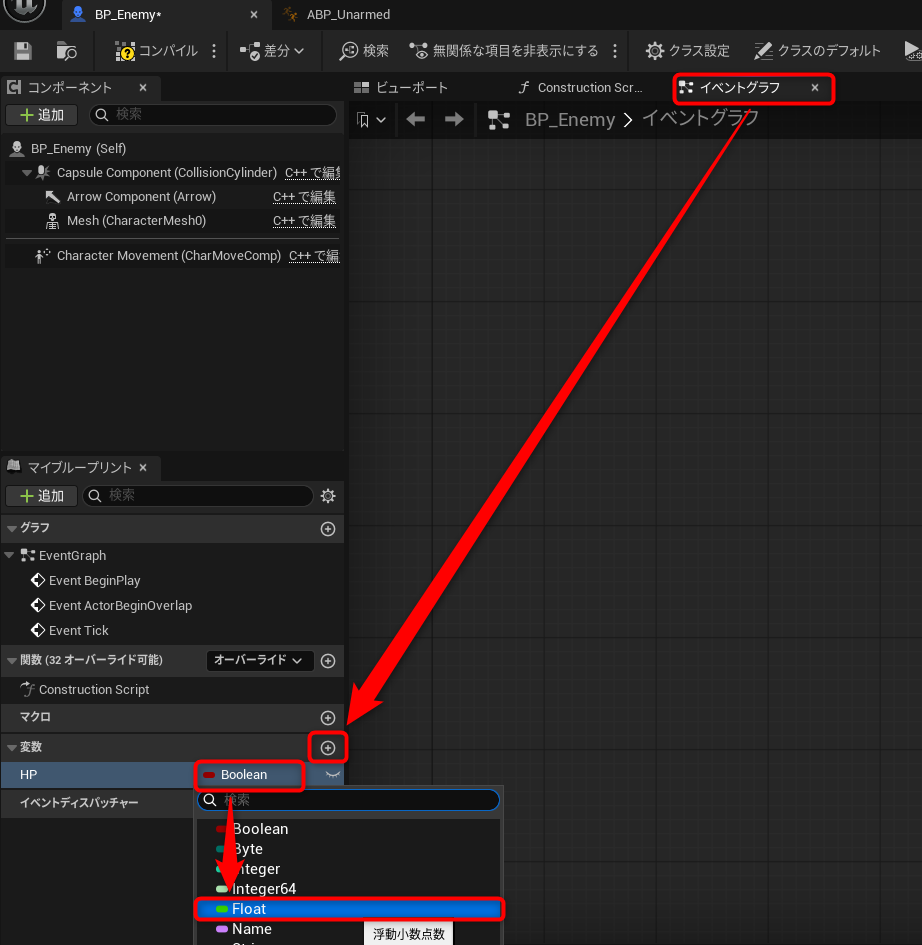The height and width of the screenshot is (945, 922).
Task: Click the 検索 (Find) toolbar button
Action: (364, 51)
